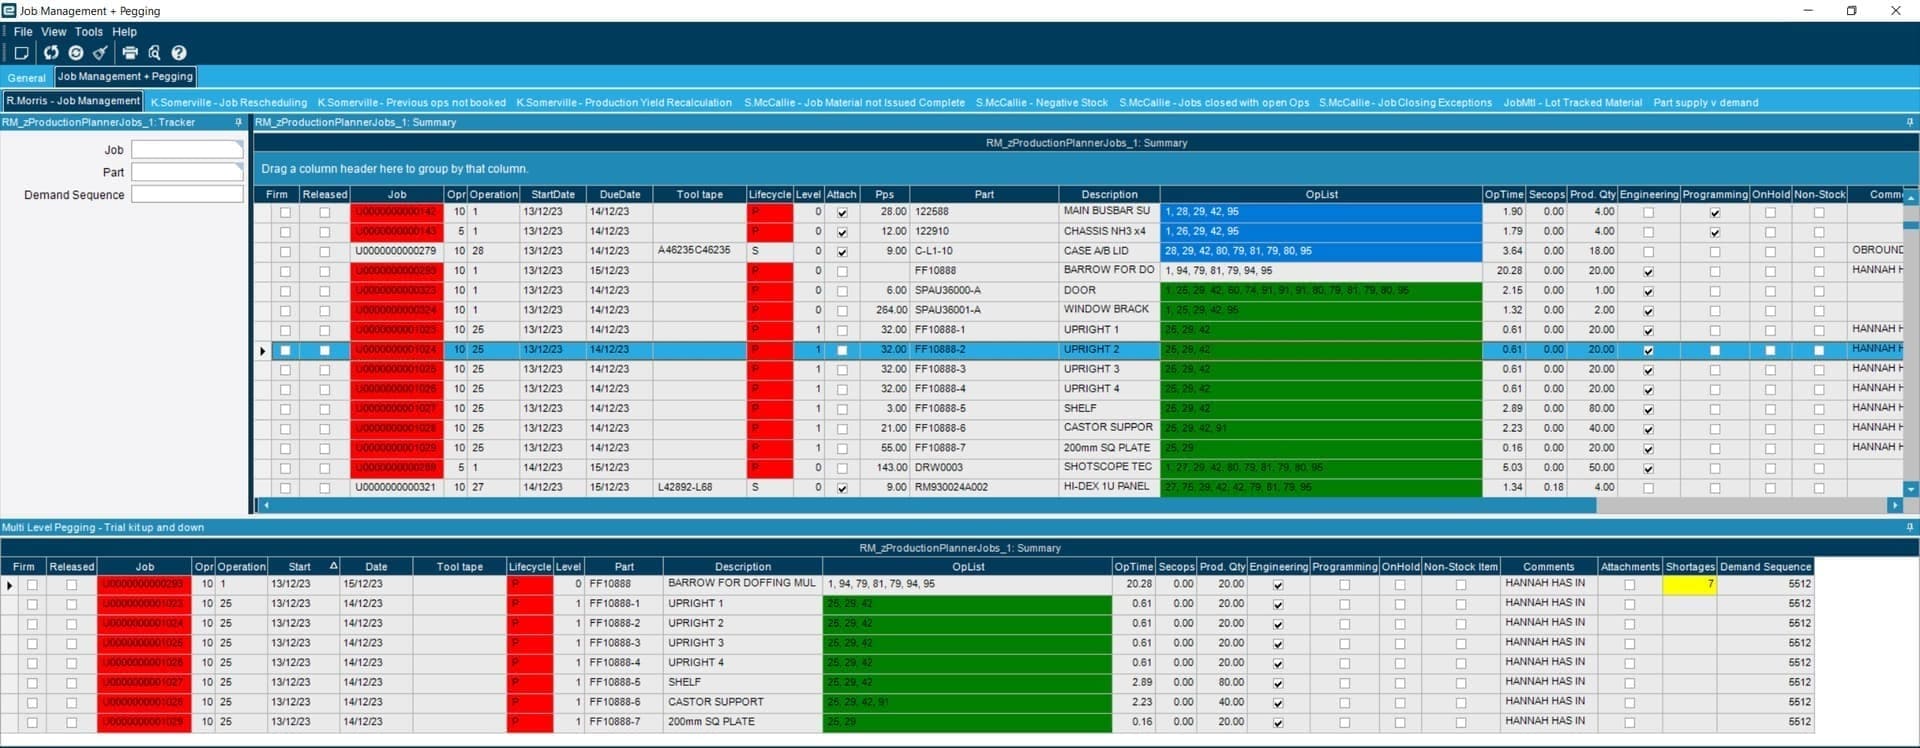This screenshot has width=1920, height=748.
Task: Click the Print toolbar icon
Action: [x=130, y=53]
